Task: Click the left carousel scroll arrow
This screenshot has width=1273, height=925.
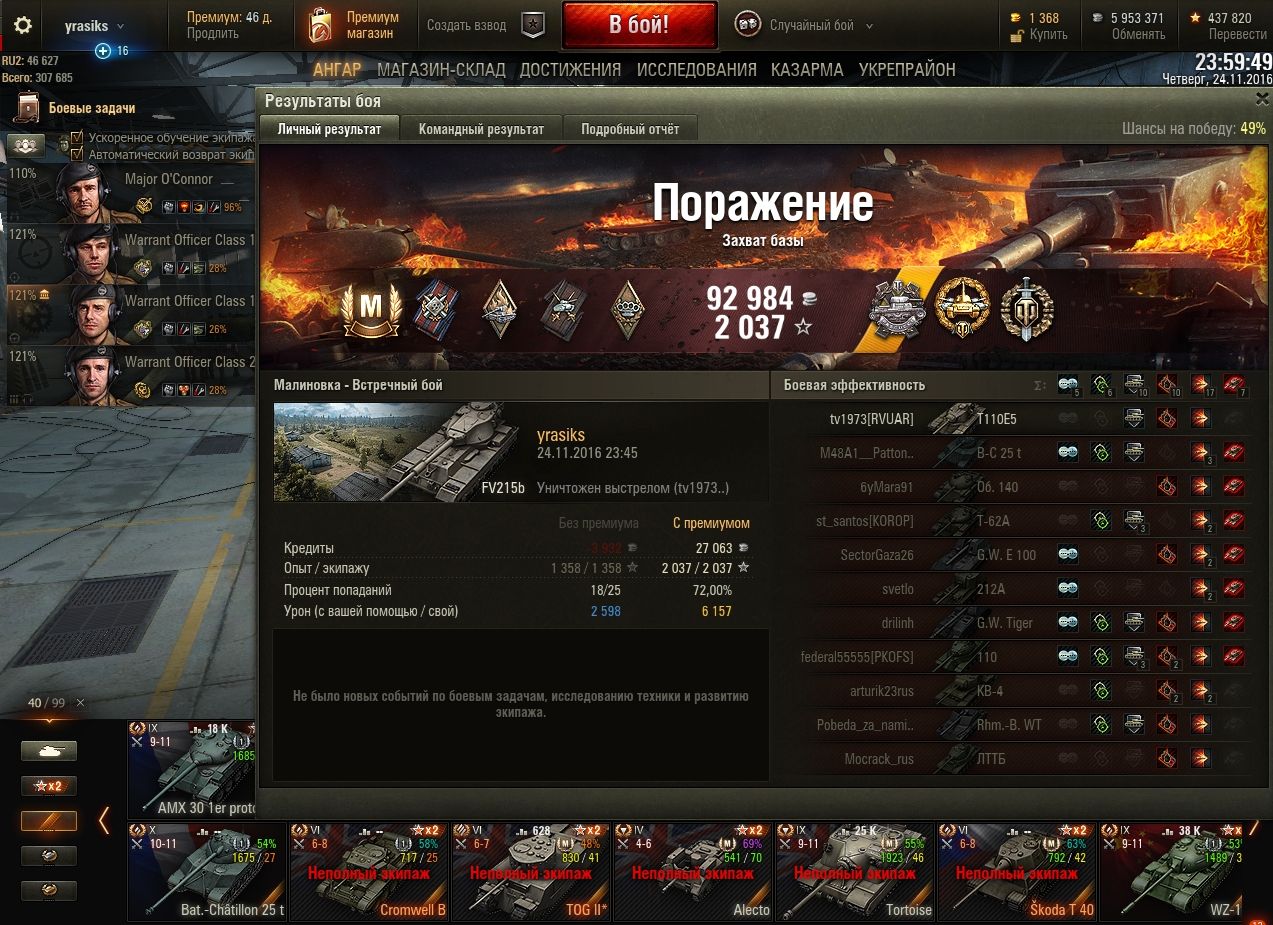Action: (x=104, y=820)
